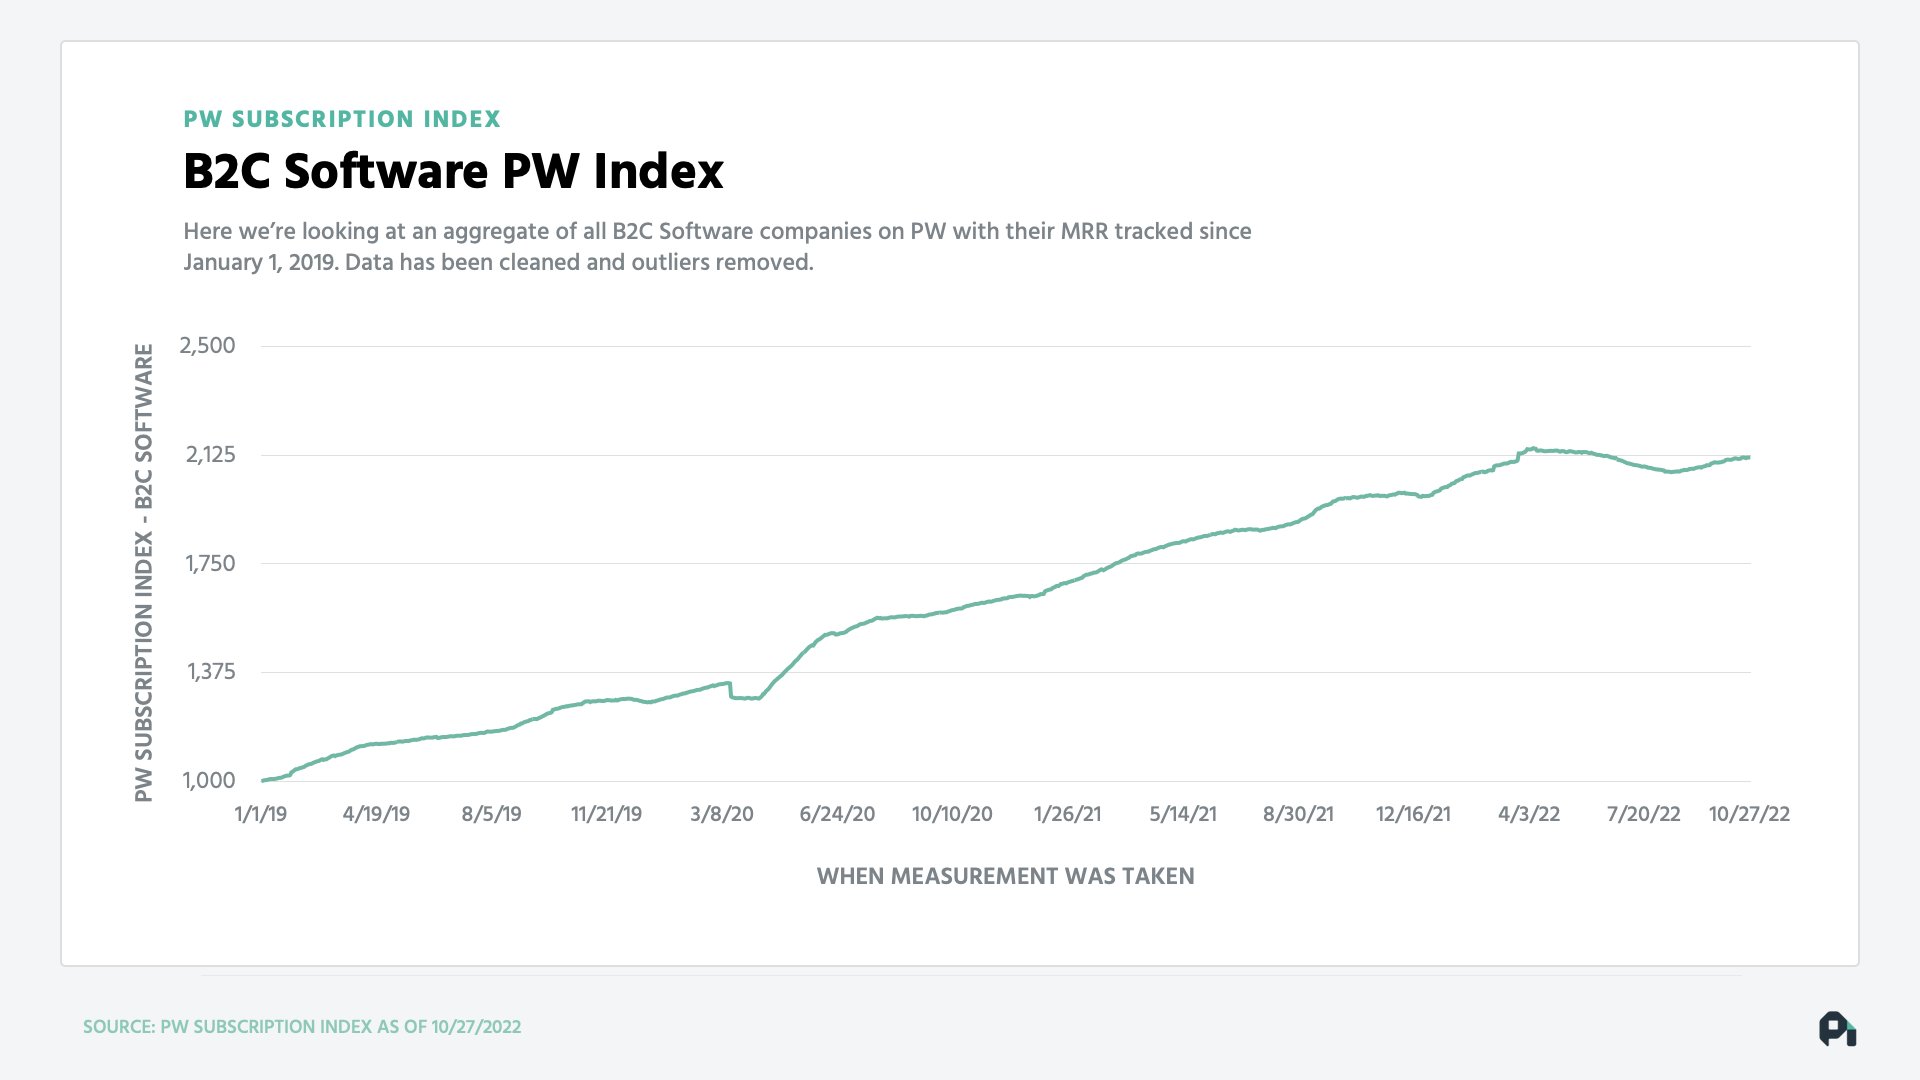
Task: Click the 2,500 y-axis label
Action: click(207, 346)
